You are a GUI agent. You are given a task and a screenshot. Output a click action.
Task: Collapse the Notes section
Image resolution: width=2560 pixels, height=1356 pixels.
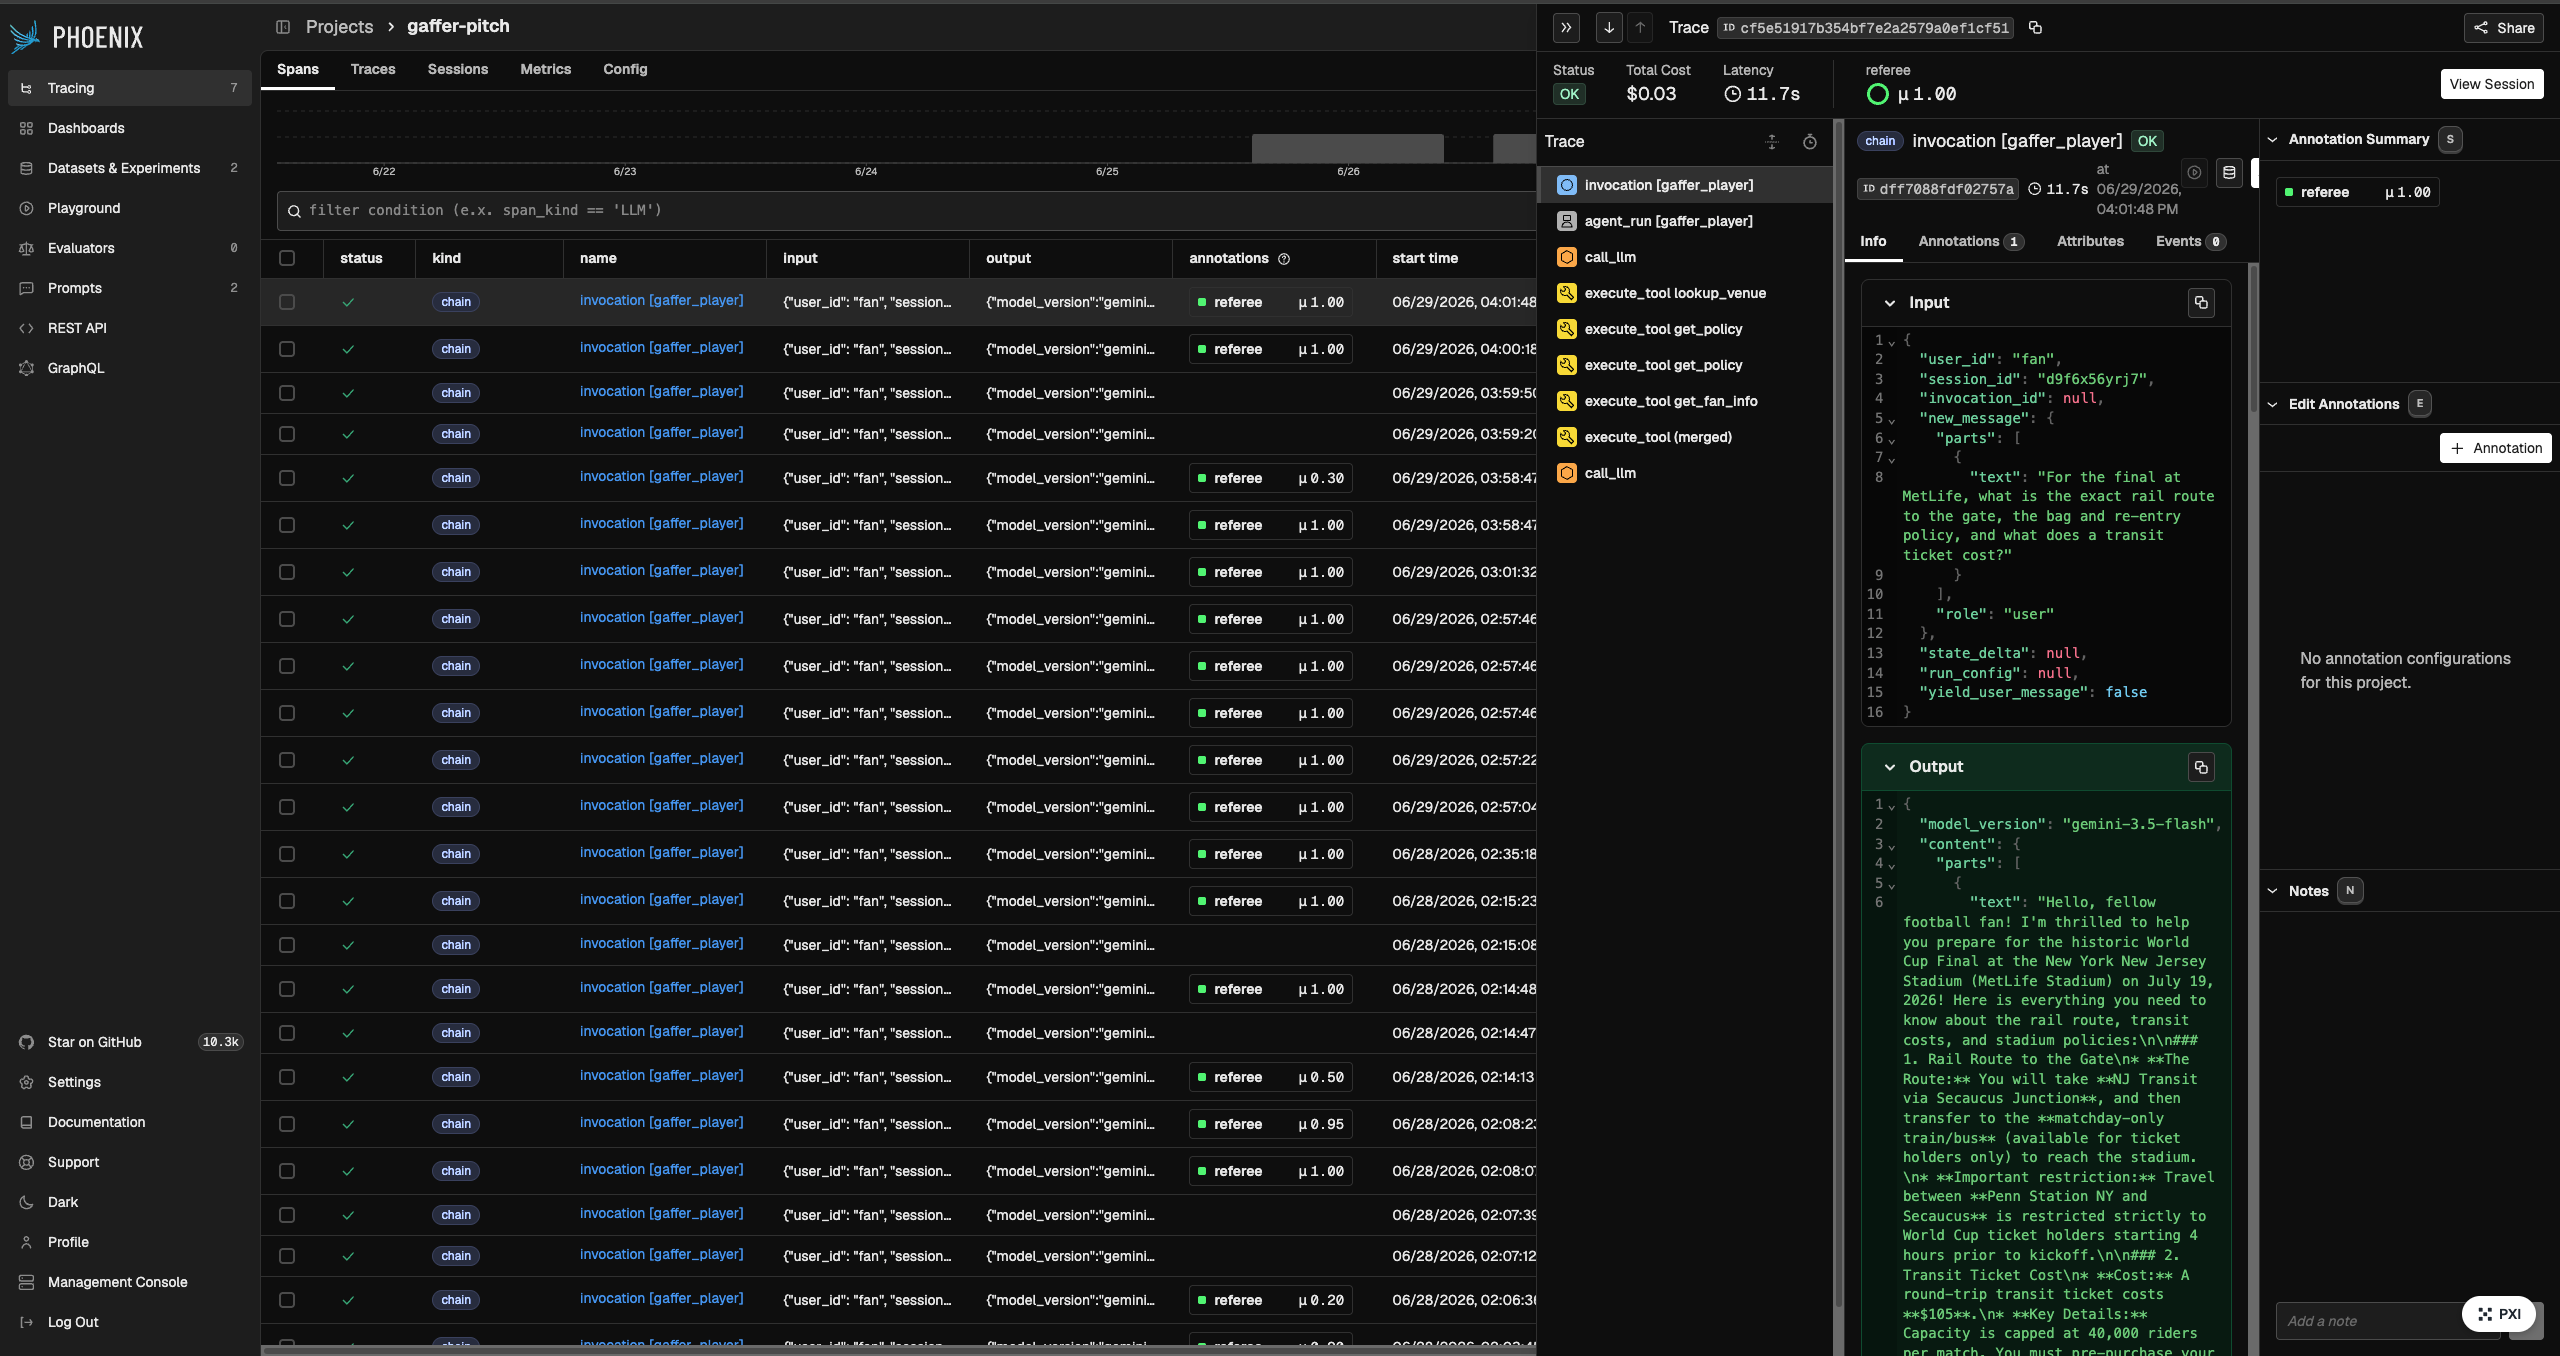[2273, 891]
